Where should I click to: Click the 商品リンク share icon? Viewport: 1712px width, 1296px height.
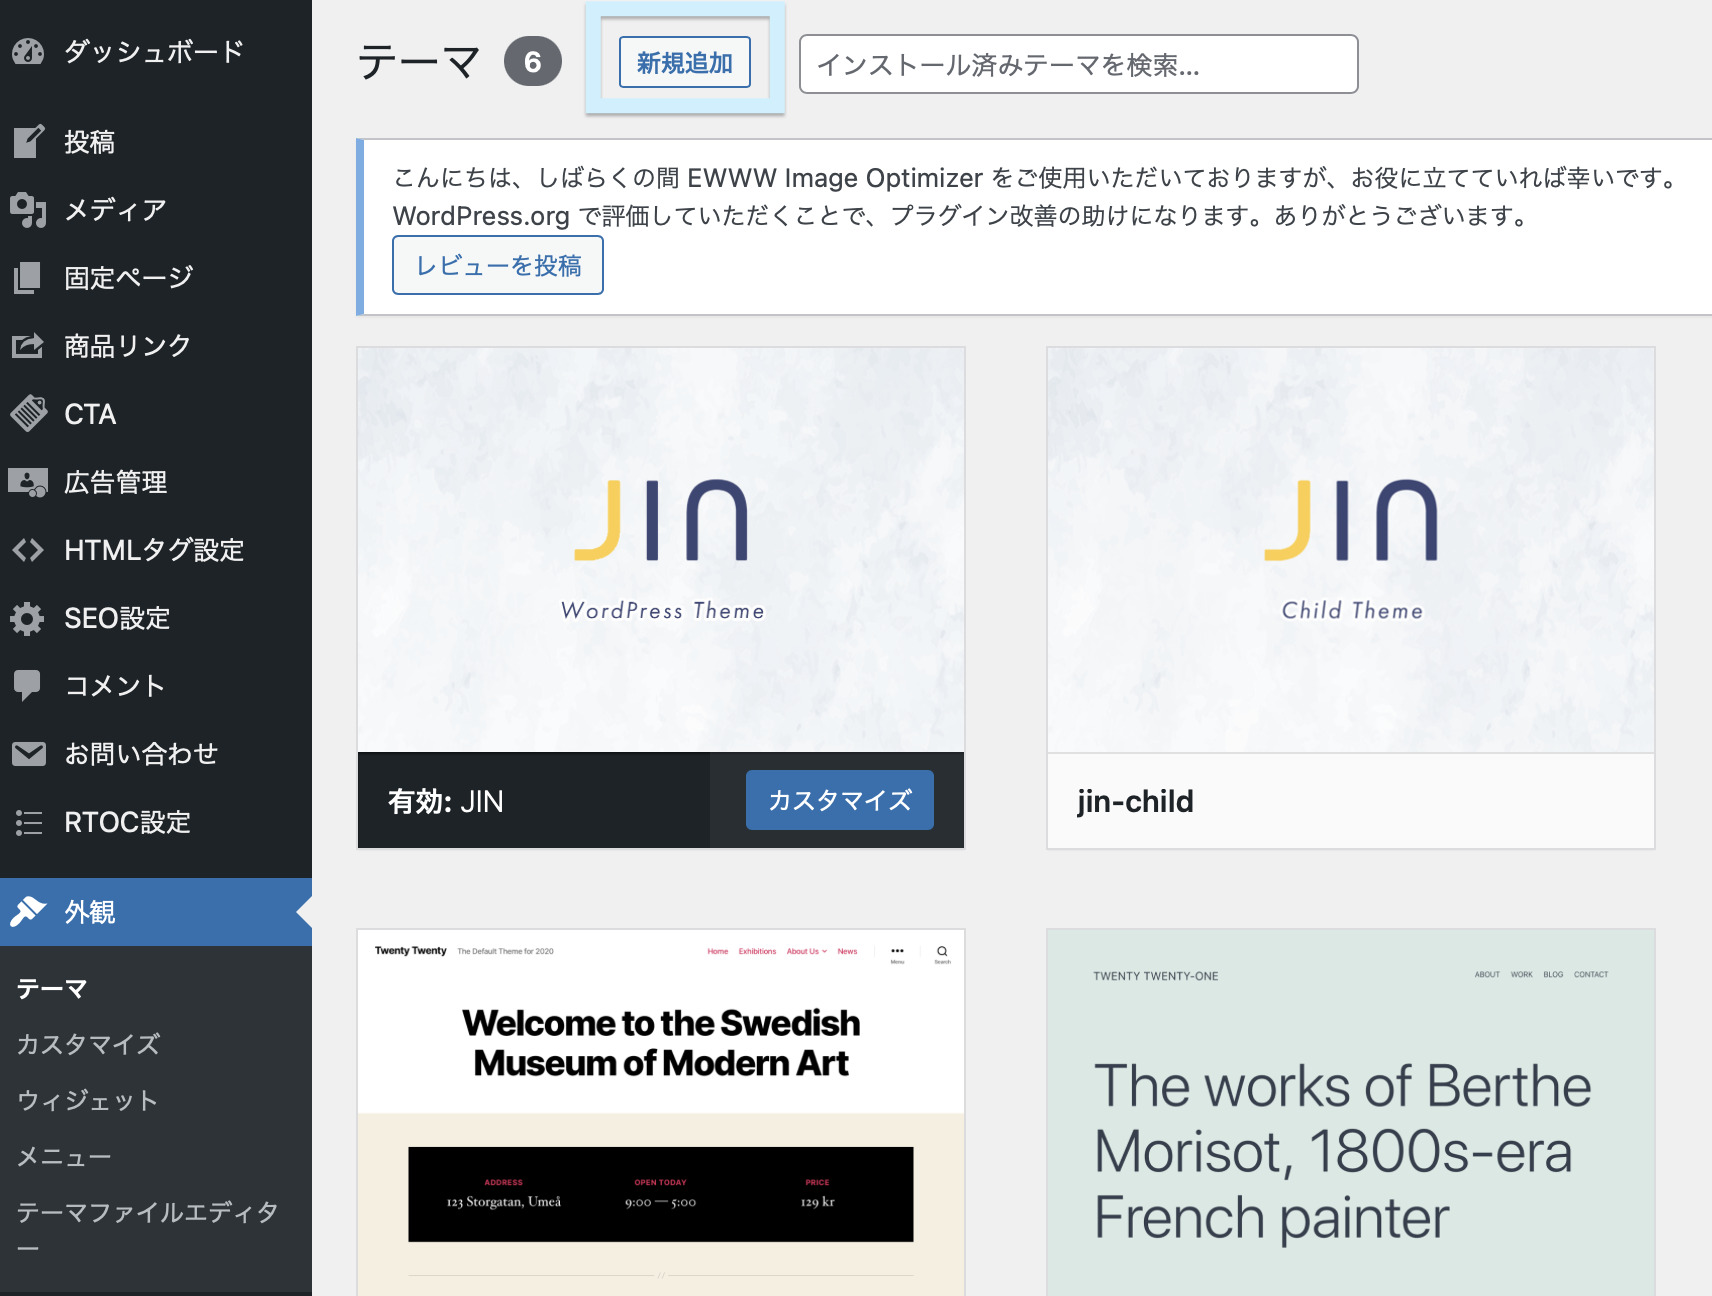point(28,346)
